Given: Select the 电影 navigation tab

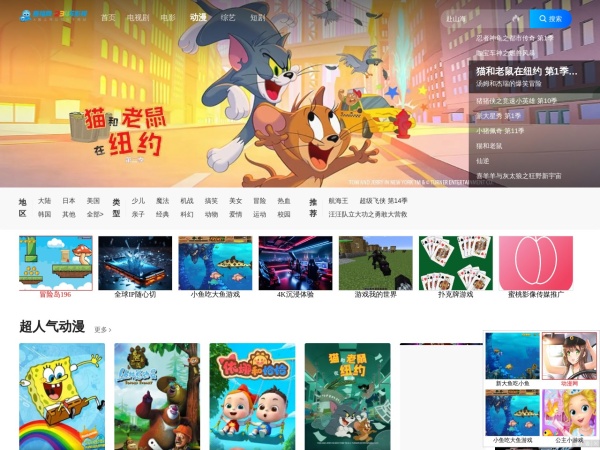Looking at the screenshot, I should 168,18.
